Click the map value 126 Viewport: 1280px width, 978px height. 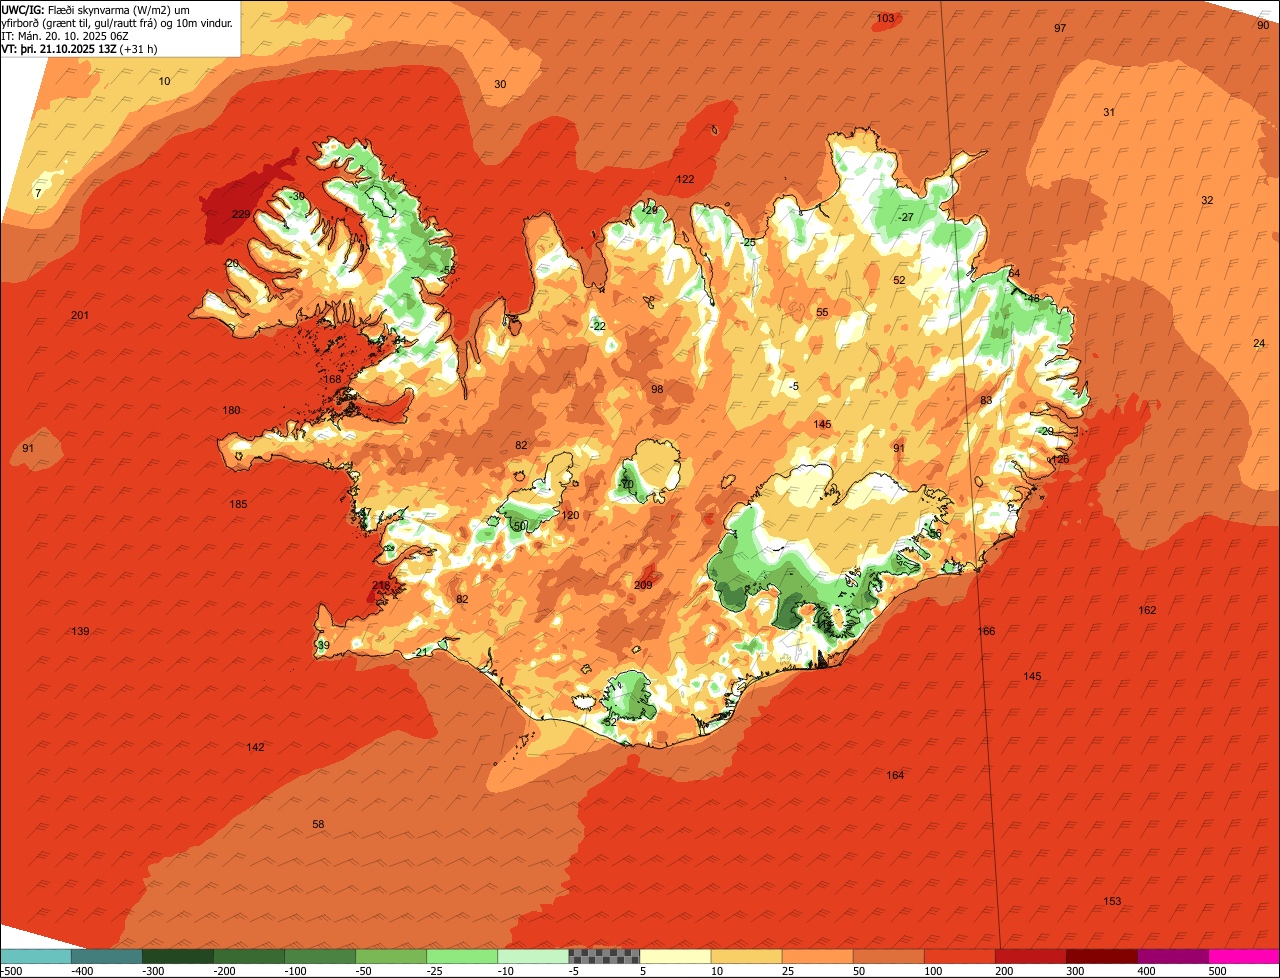[1060, 460]
